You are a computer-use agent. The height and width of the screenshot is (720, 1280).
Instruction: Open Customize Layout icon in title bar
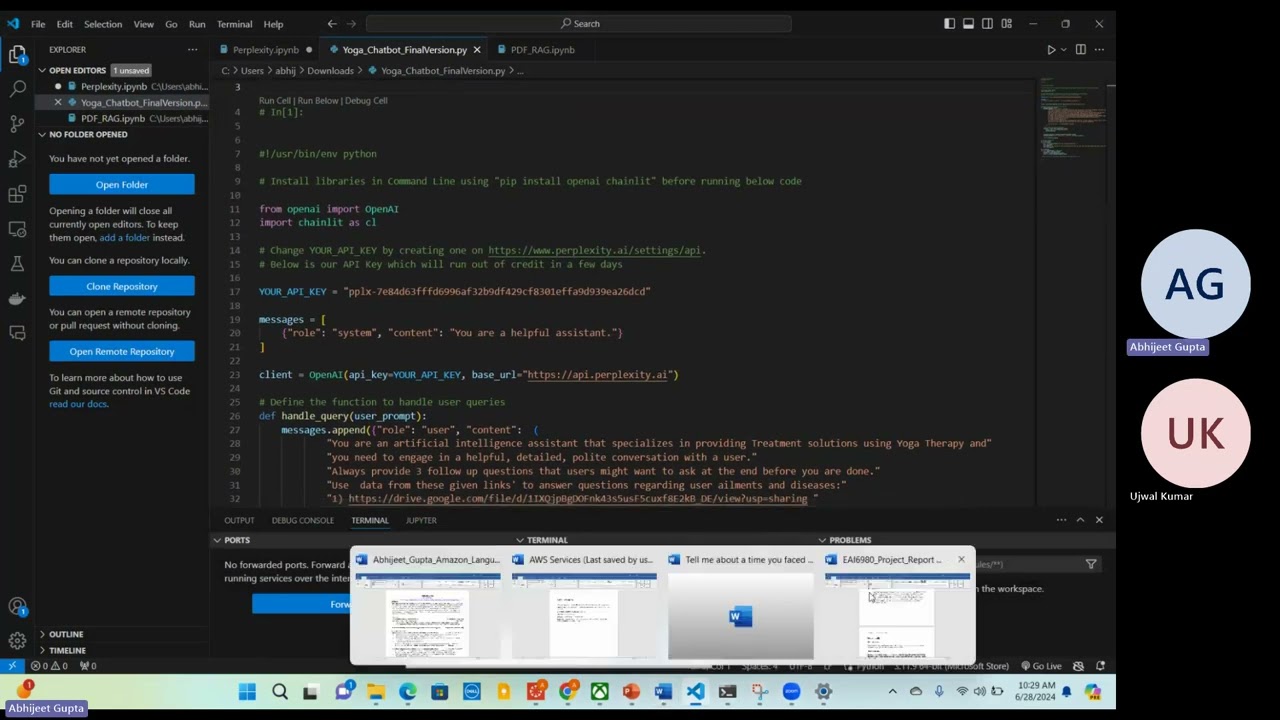click(x=1006, y=23)
